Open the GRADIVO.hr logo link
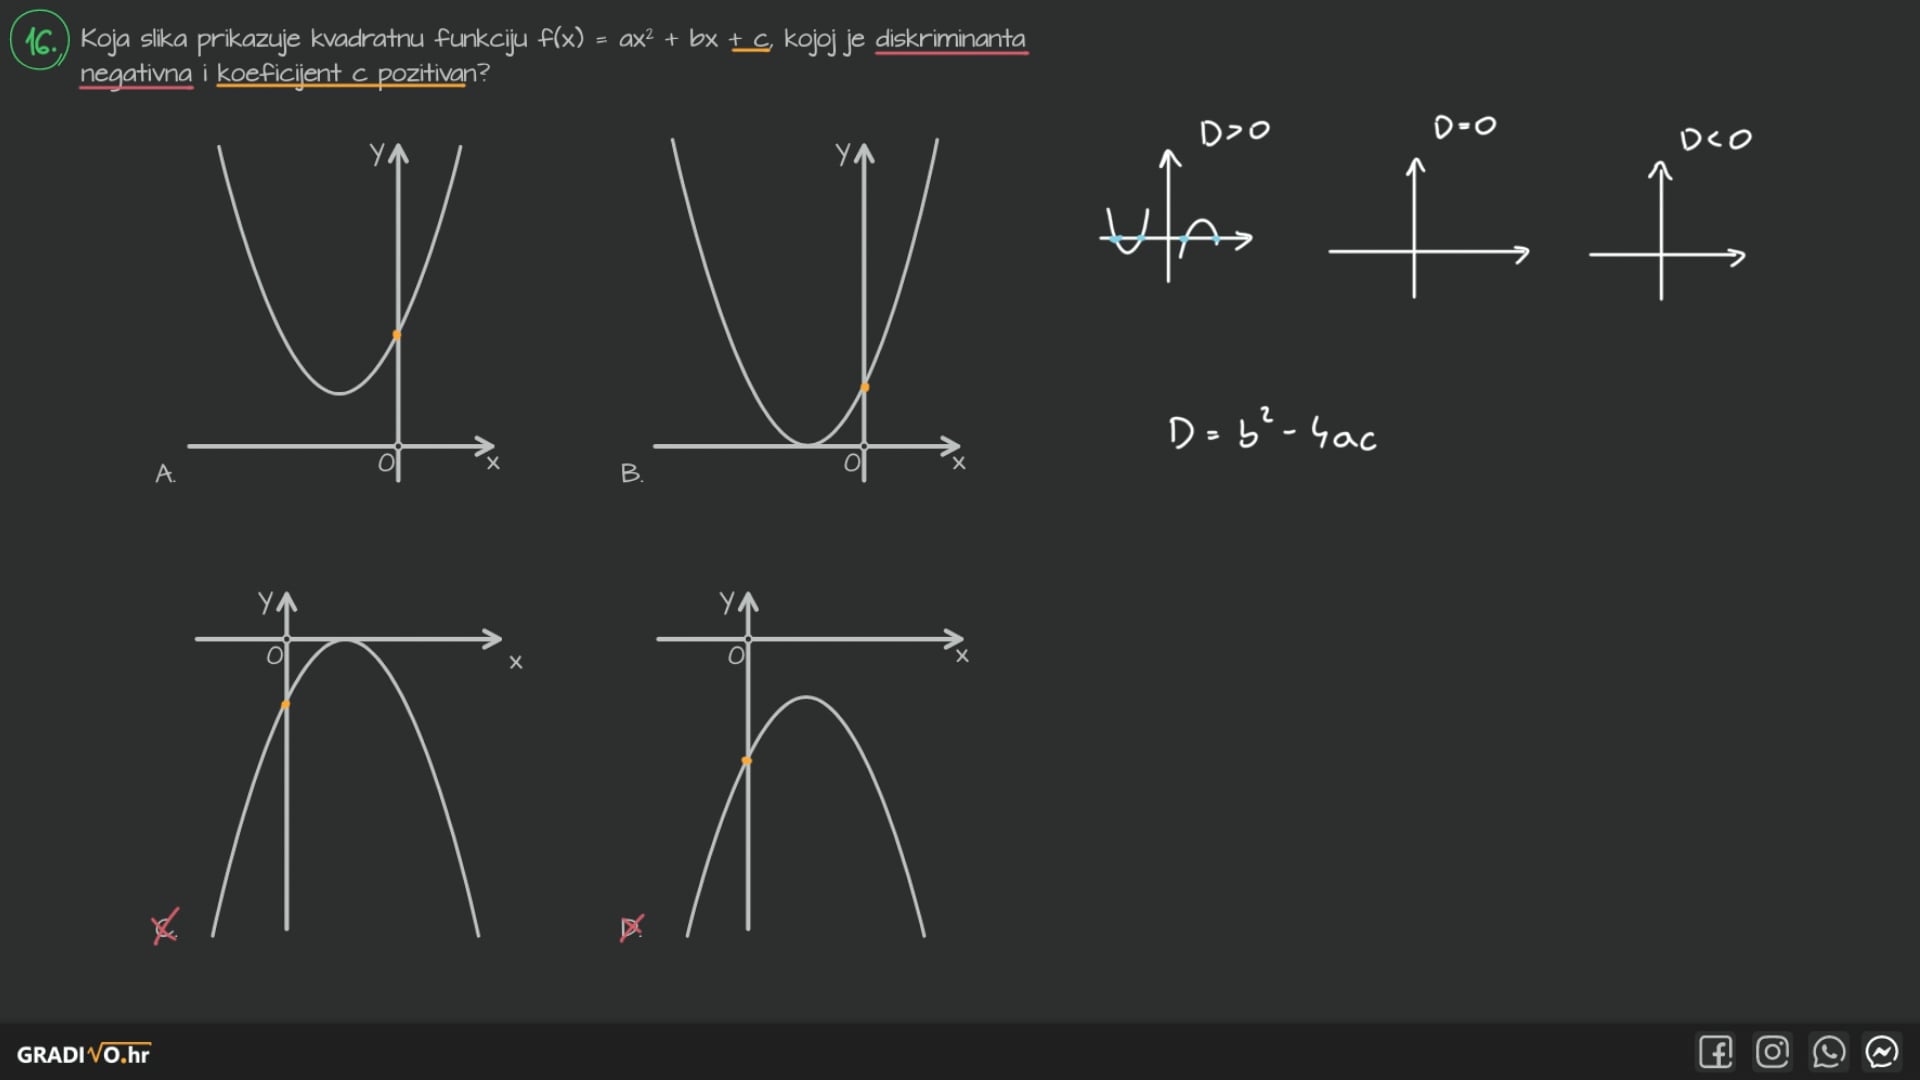 83,1054
